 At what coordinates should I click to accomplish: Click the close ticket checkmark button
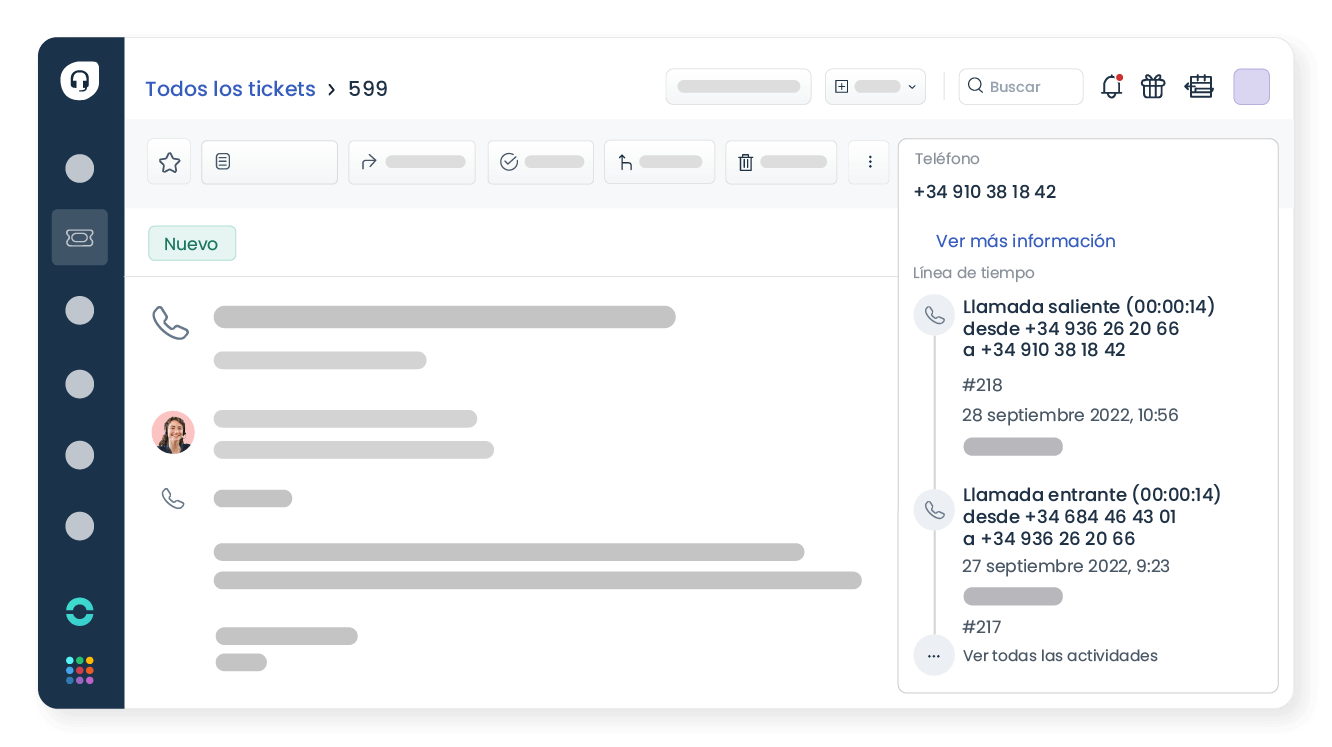pyautogui.click(x=540, y=162)
